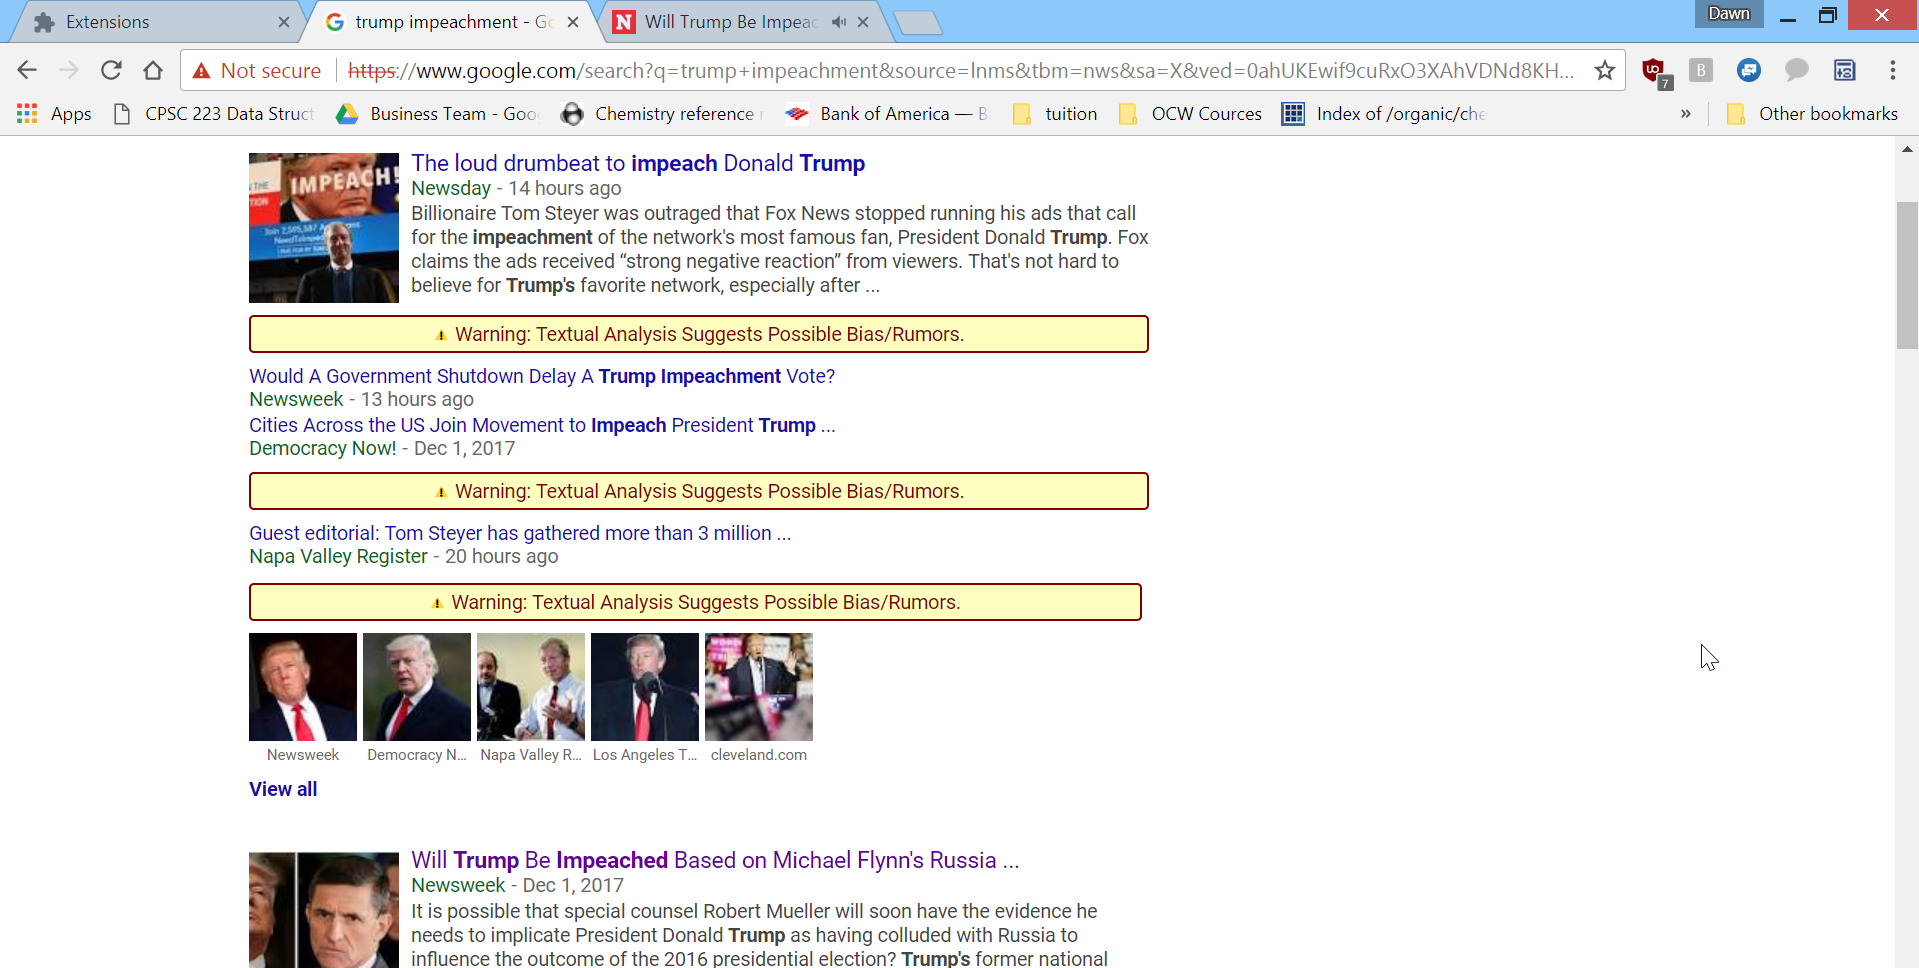Open the Apps launcher shortcut

(x=54, y=114)
